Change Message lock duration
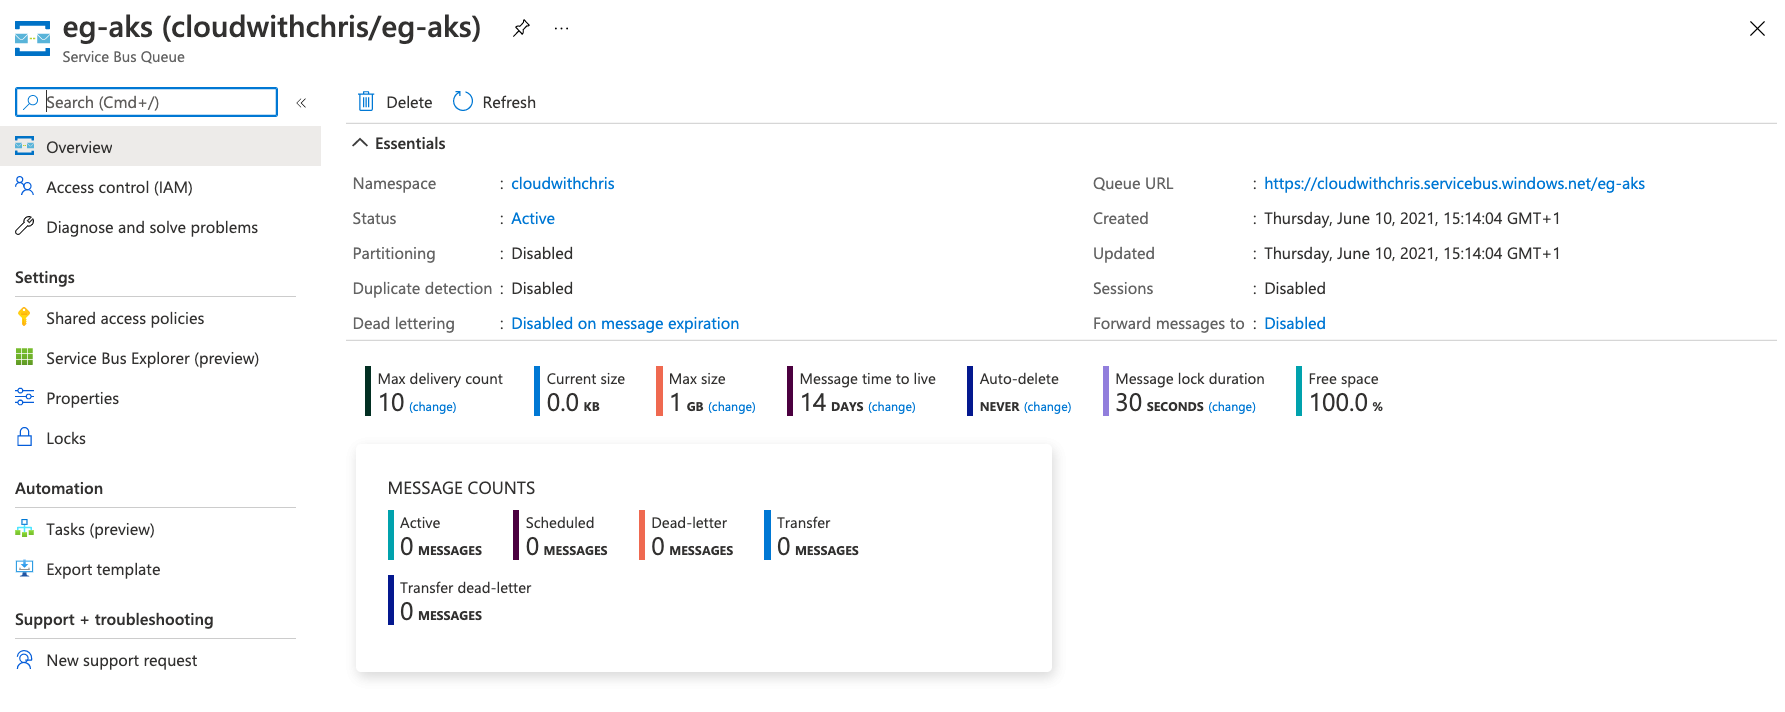 click(x=1232, y=407)
